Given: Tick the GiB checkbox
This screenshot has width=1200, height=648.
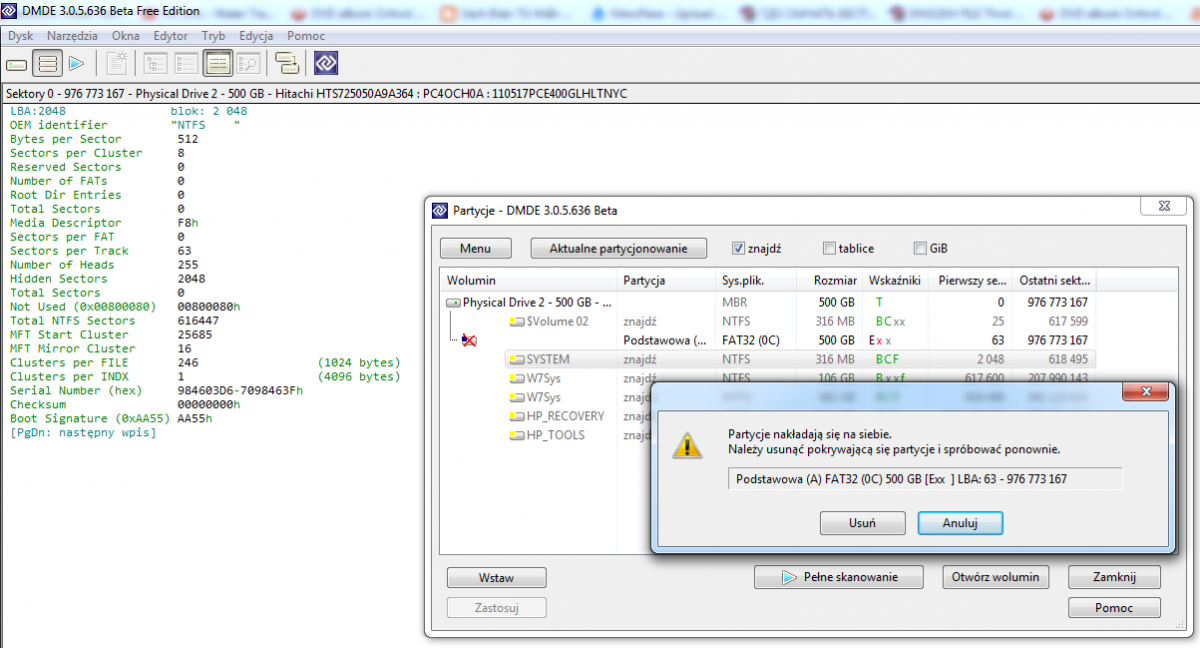Looking at the screenshot, I should [x=920, y=248].
